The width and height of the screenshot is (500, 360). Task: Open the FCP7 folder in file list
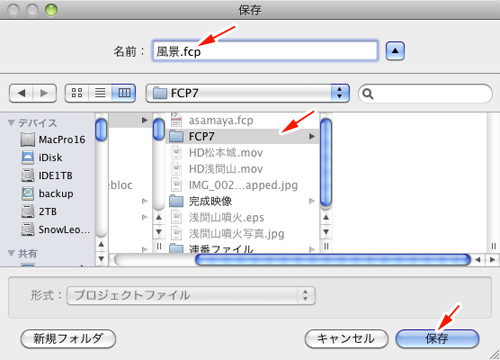click(x=242, y=136)
